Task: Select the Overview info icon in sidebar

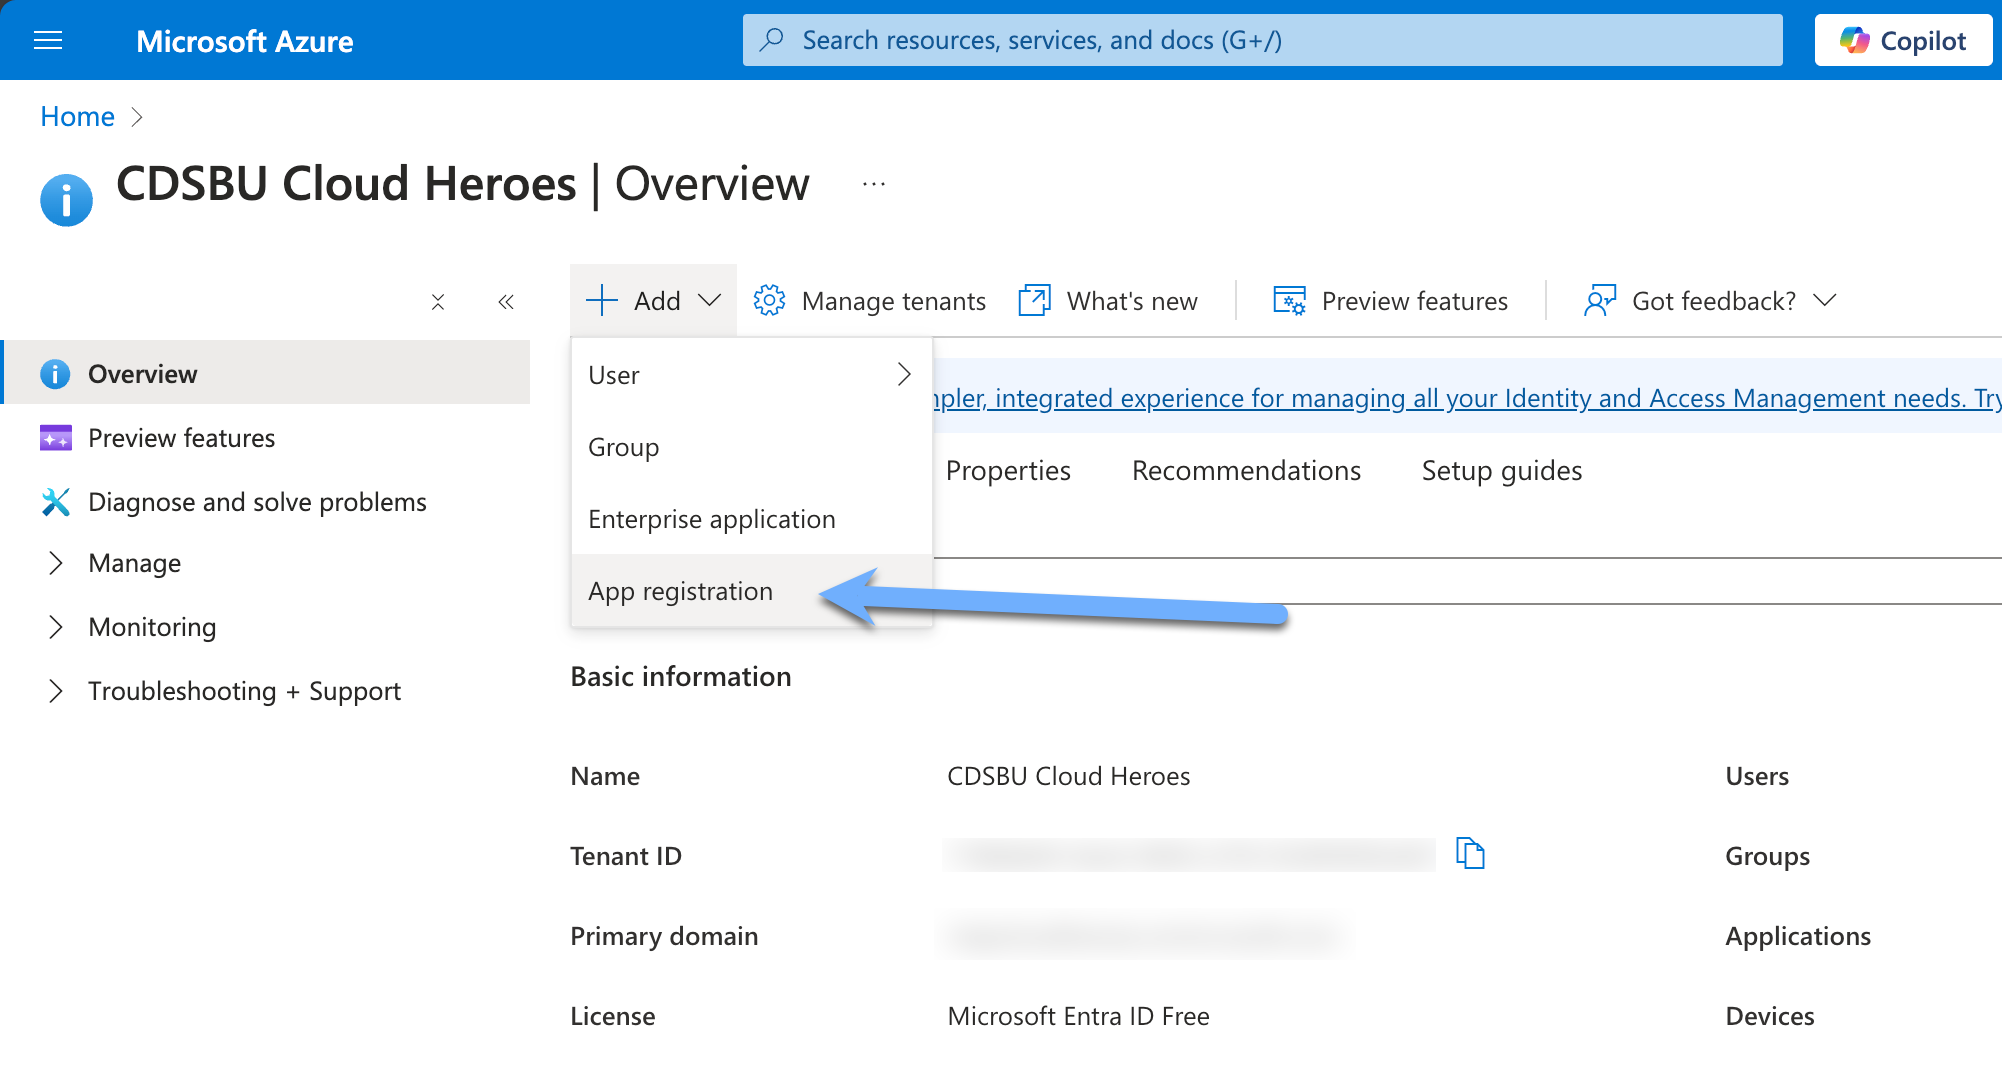Action: 55,373
